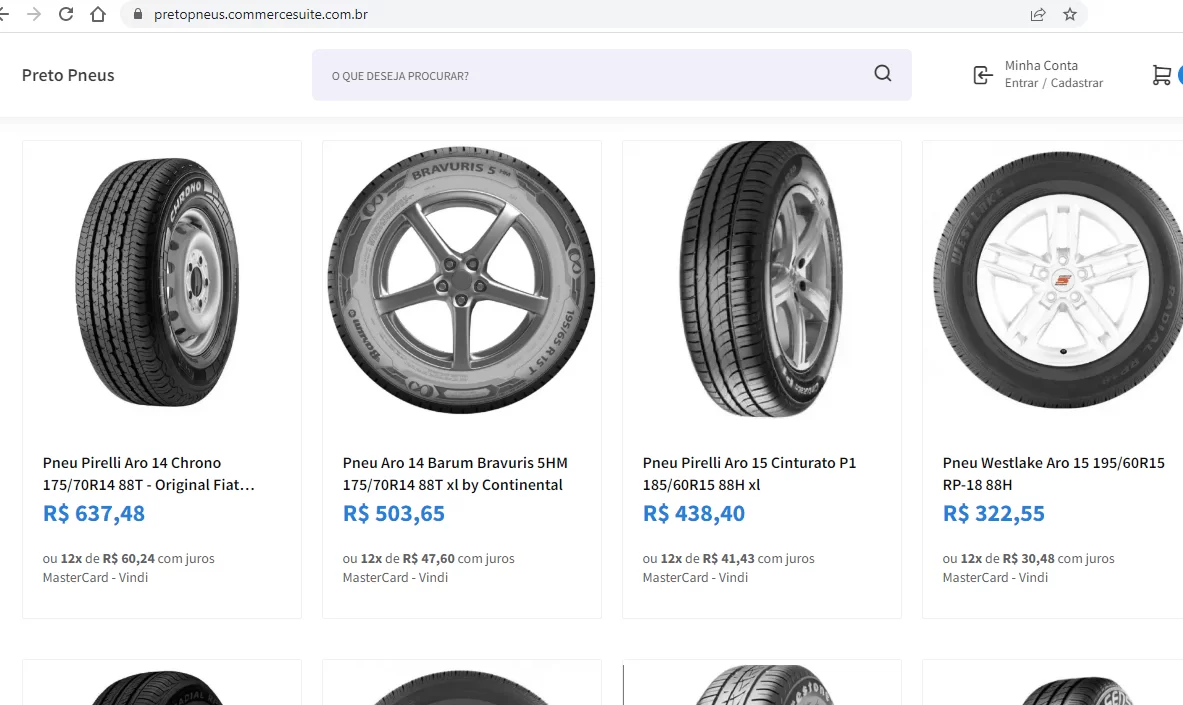Click installment text '12x de R$ 41,43'
The height and width of the screenshot is (705, 1183).
pos(708,559)
